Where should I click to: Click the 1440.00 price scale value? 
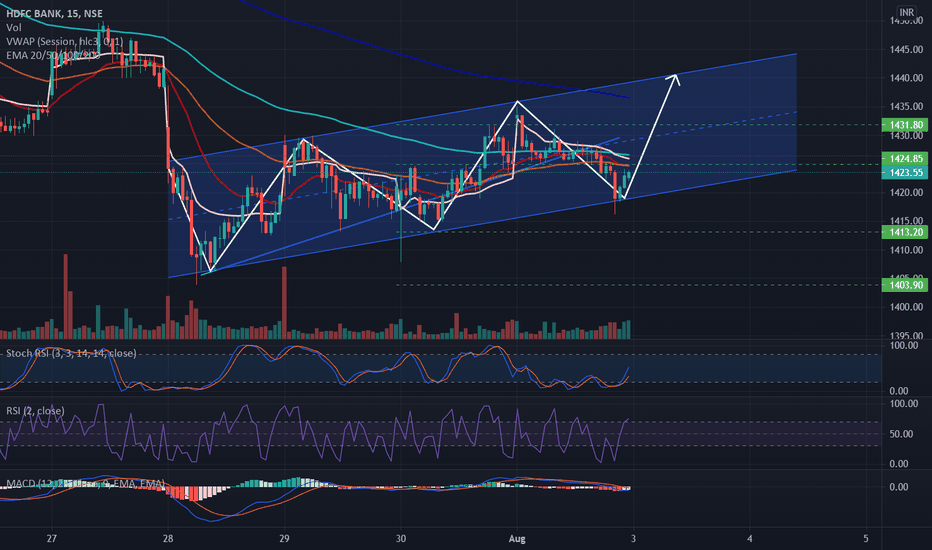tap(906, 78)
